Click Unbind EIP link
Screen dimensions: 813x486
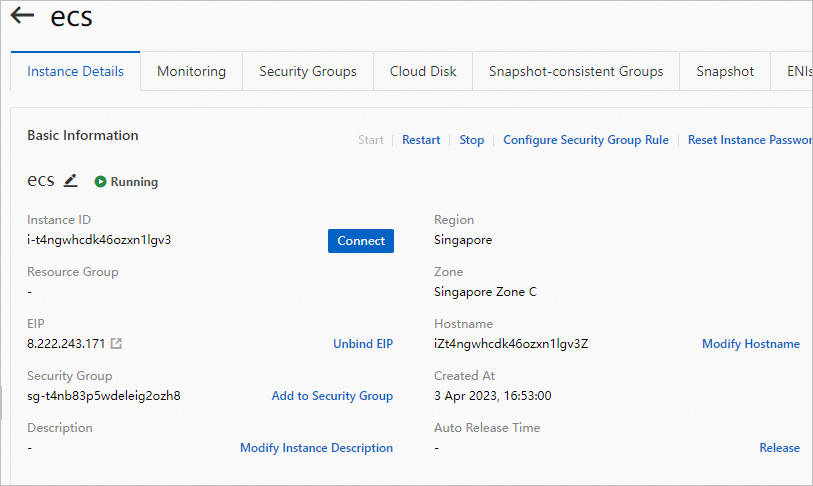tap(363, 344)
